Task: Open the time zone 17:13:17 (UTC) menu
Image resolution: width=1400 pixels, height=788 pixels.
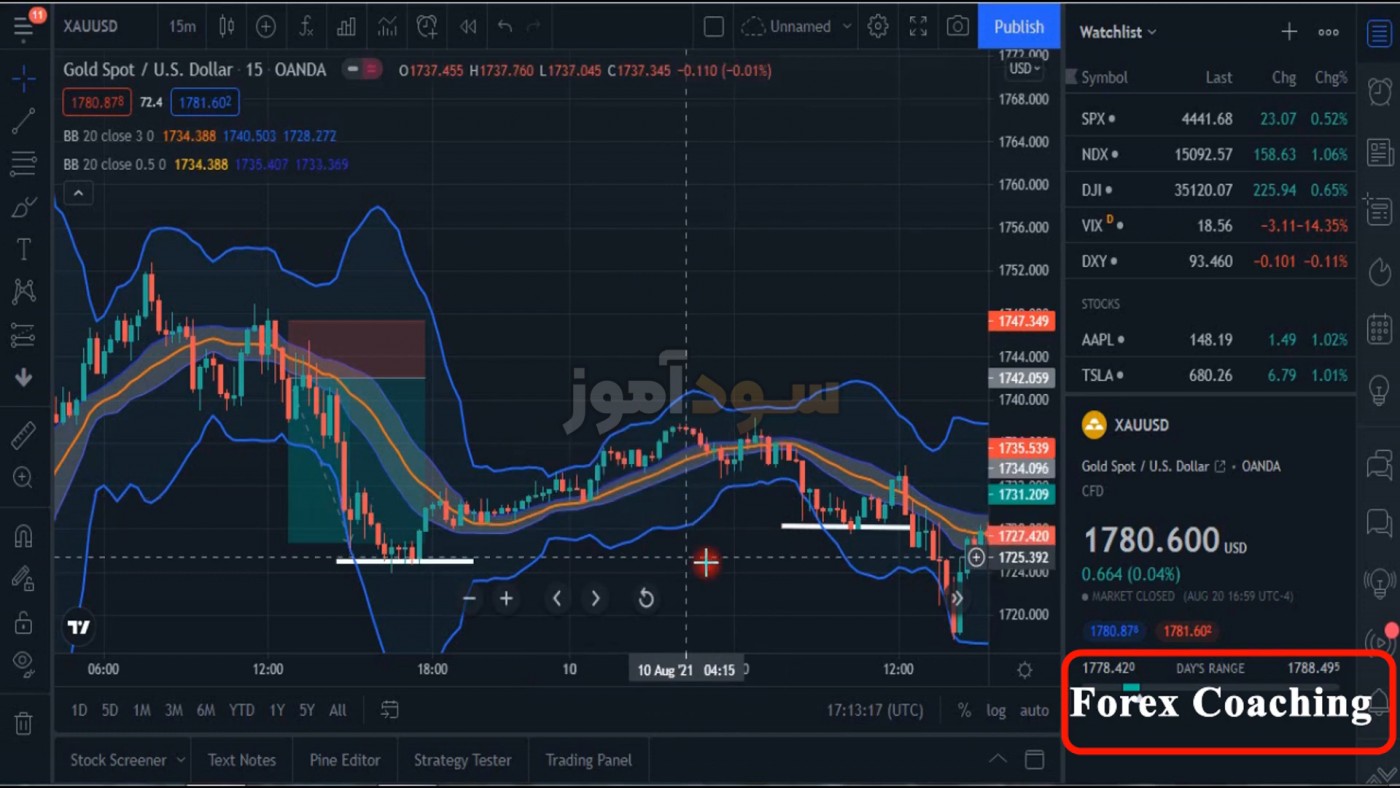Action: coord(875,710)
